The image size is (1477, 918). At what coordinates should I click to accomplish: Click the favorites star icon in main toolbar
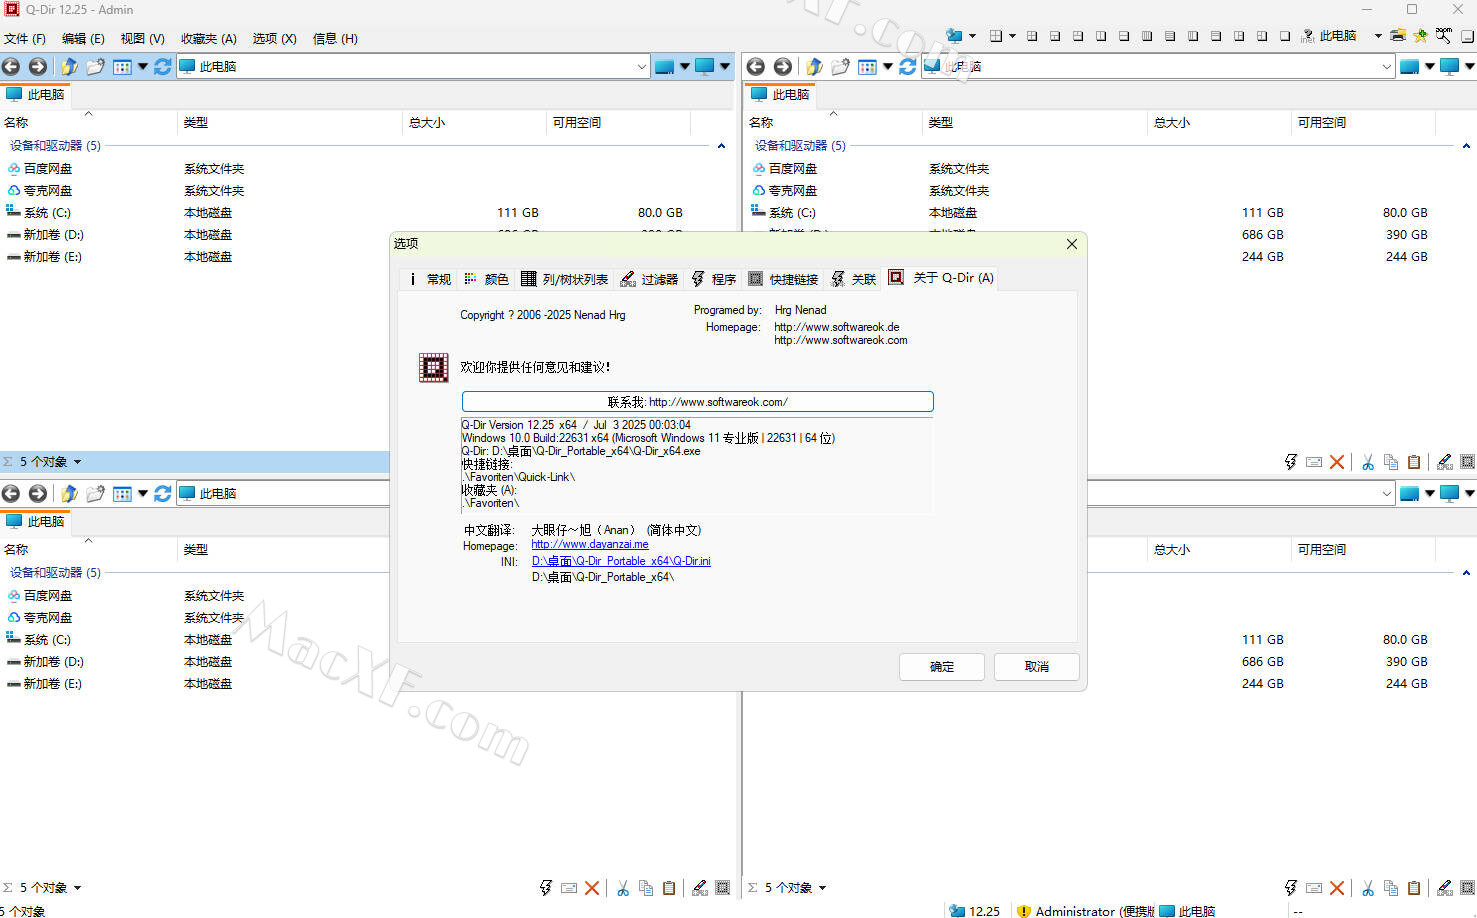[1420, 36]
